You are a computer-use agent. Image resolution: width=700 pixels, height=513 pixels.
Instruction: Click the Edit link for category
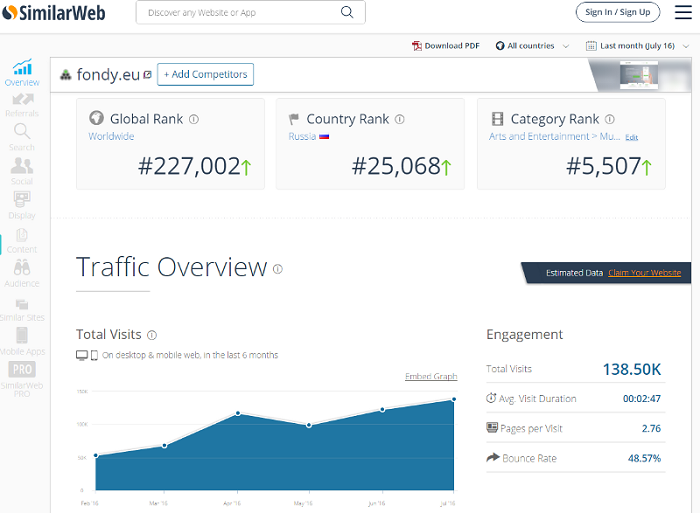tap(631, 137)
